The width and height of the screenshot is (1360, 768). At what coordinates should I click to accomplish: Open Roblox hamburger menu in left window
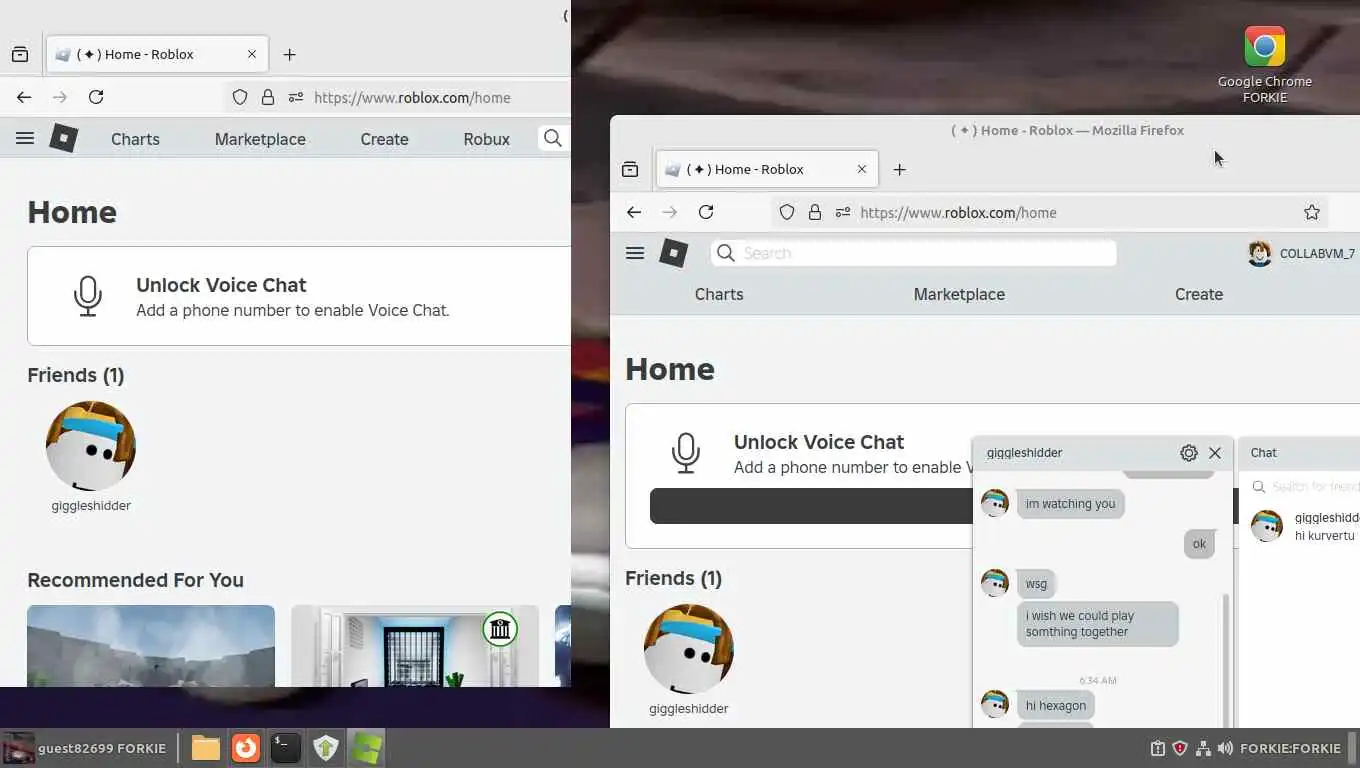[25, 139]
